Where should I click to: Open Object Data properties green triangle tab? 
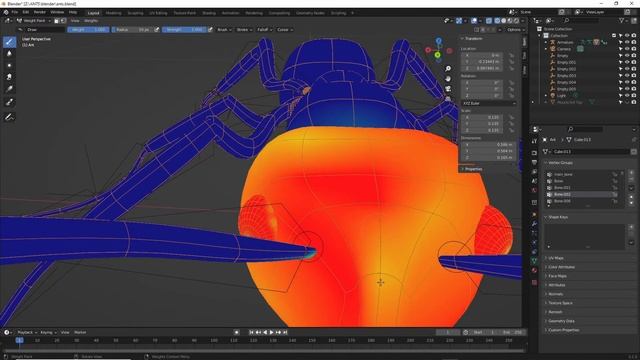(x=534, y=261)
